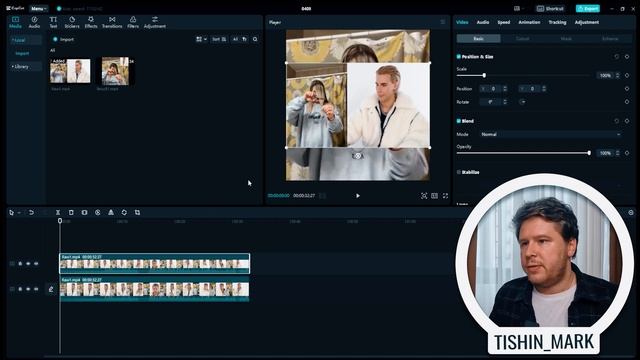
Task: Open the select tool dropdown arrow in the timeline toolbar
Action: (19, 213)
